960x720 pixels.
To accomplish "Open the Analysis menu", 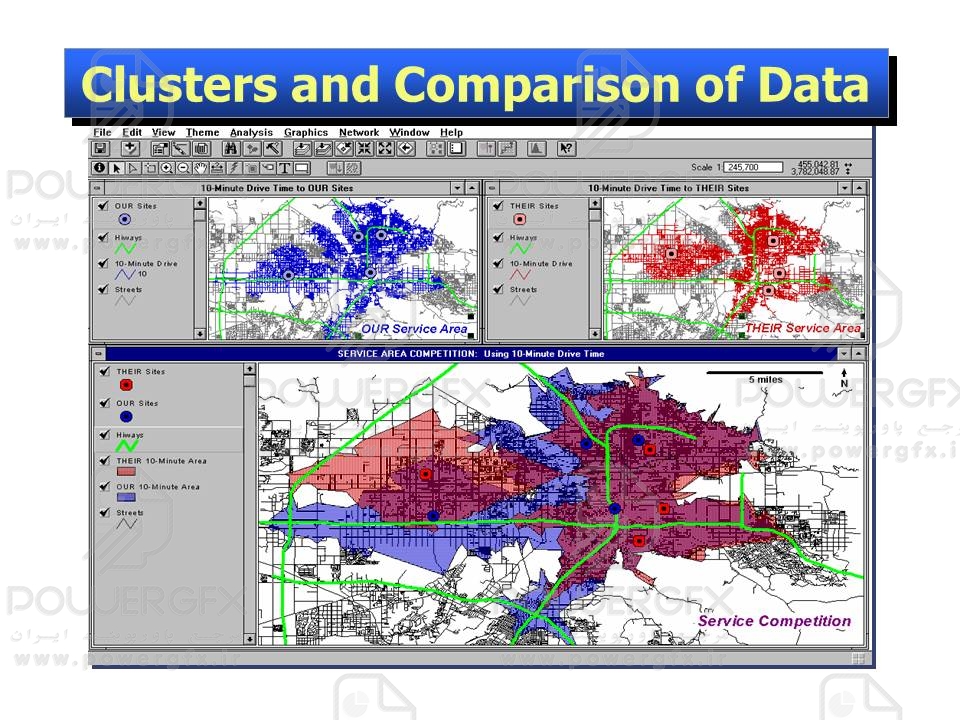I will coord(250,132).
